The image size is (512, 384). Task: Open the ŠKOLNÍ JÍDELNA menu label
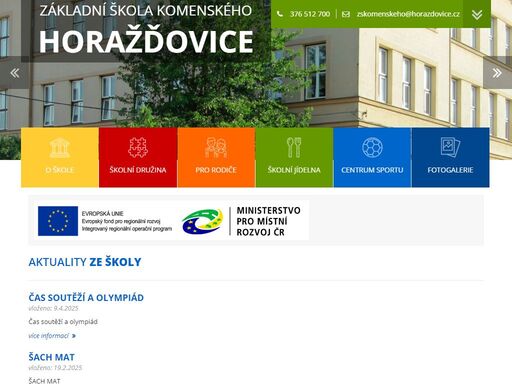(294, 170)
